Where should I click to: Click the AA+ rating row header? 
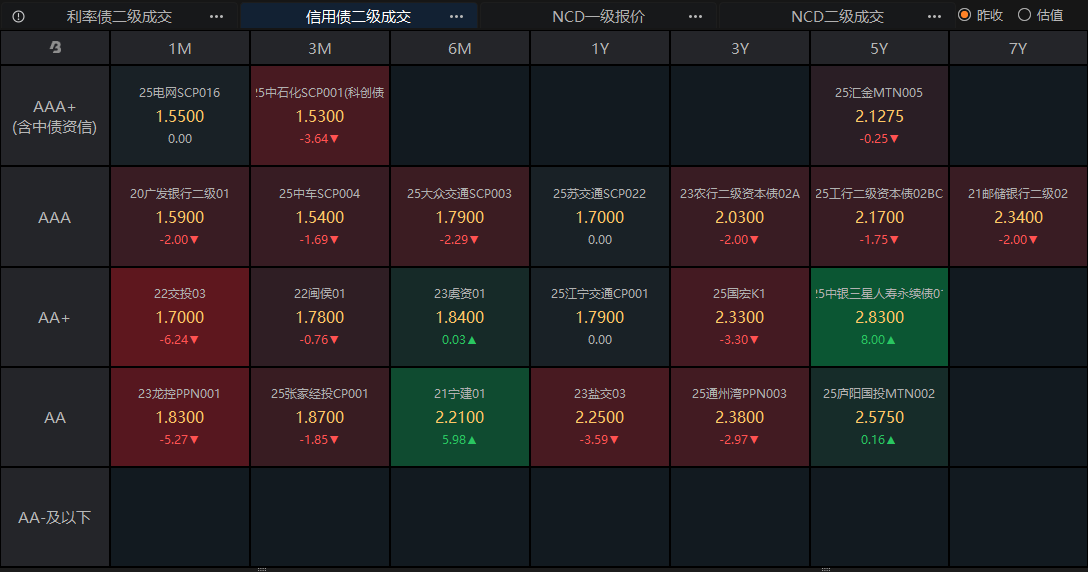[55, 317]
